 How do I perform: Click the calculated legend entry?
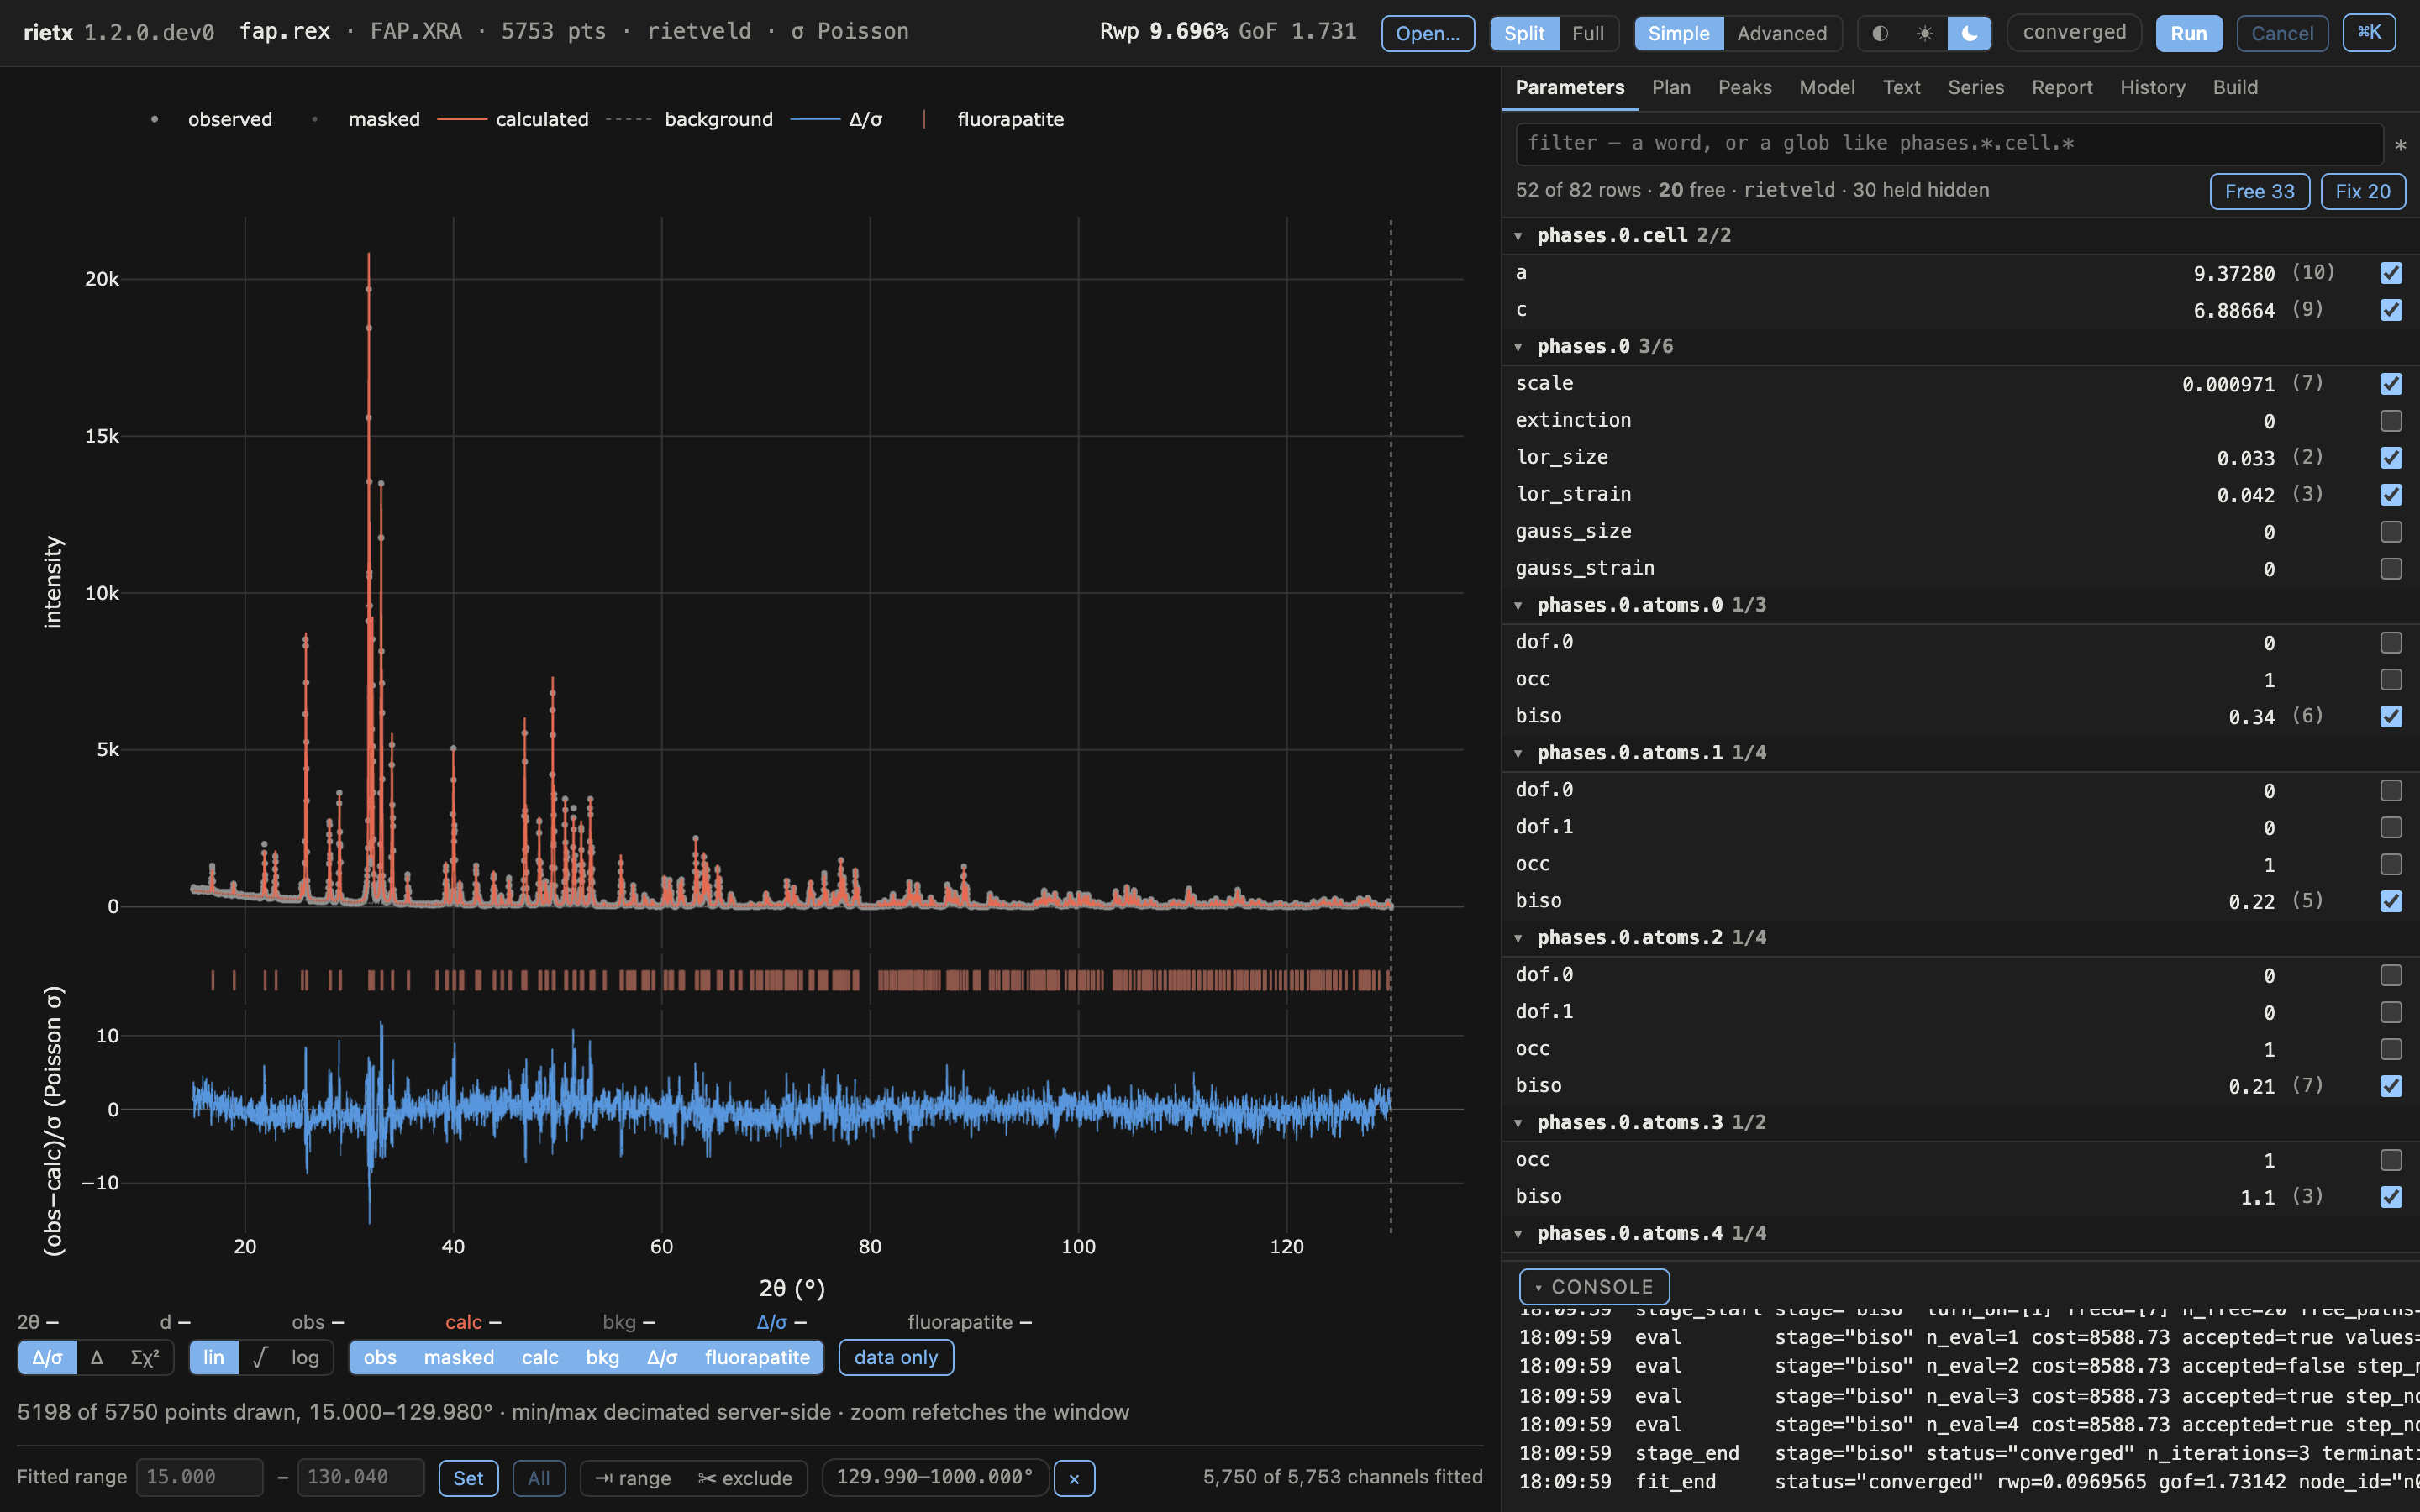[513, 120]
